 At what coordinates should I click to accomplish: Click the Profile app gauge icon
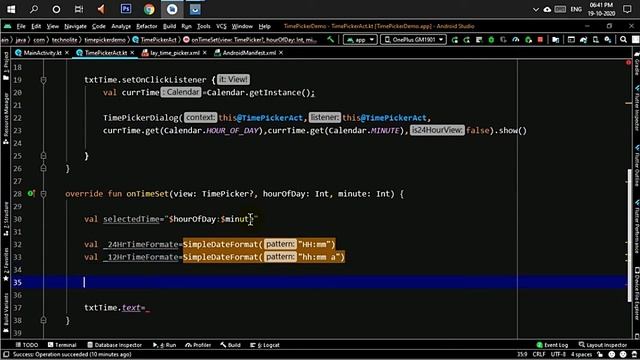click(x=516, y=40)
